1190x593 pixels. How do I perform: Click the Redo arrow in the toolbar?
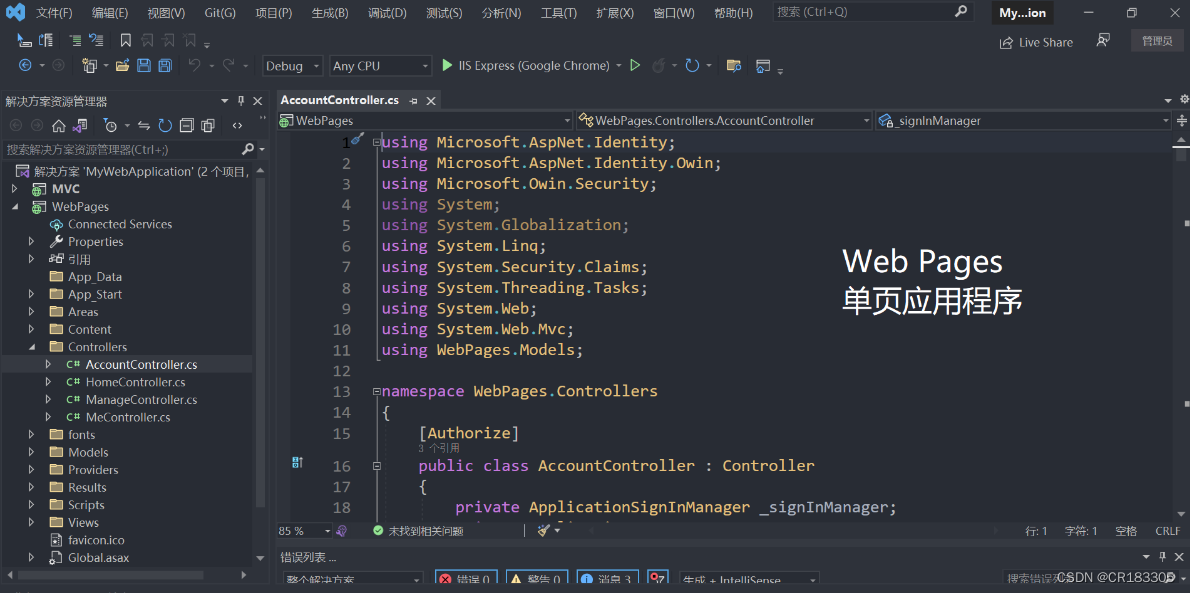pyautogui.click(x=228, y=66)
